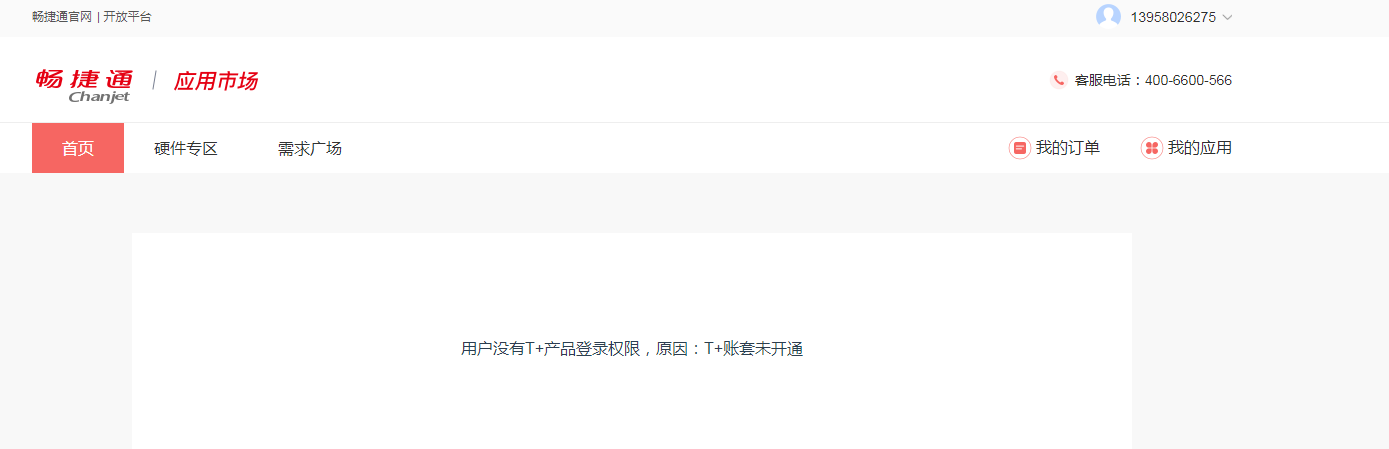Go to 我的订单
Image resolution: width=1389 pixels, height=449 pixels.
[1068, 148]
